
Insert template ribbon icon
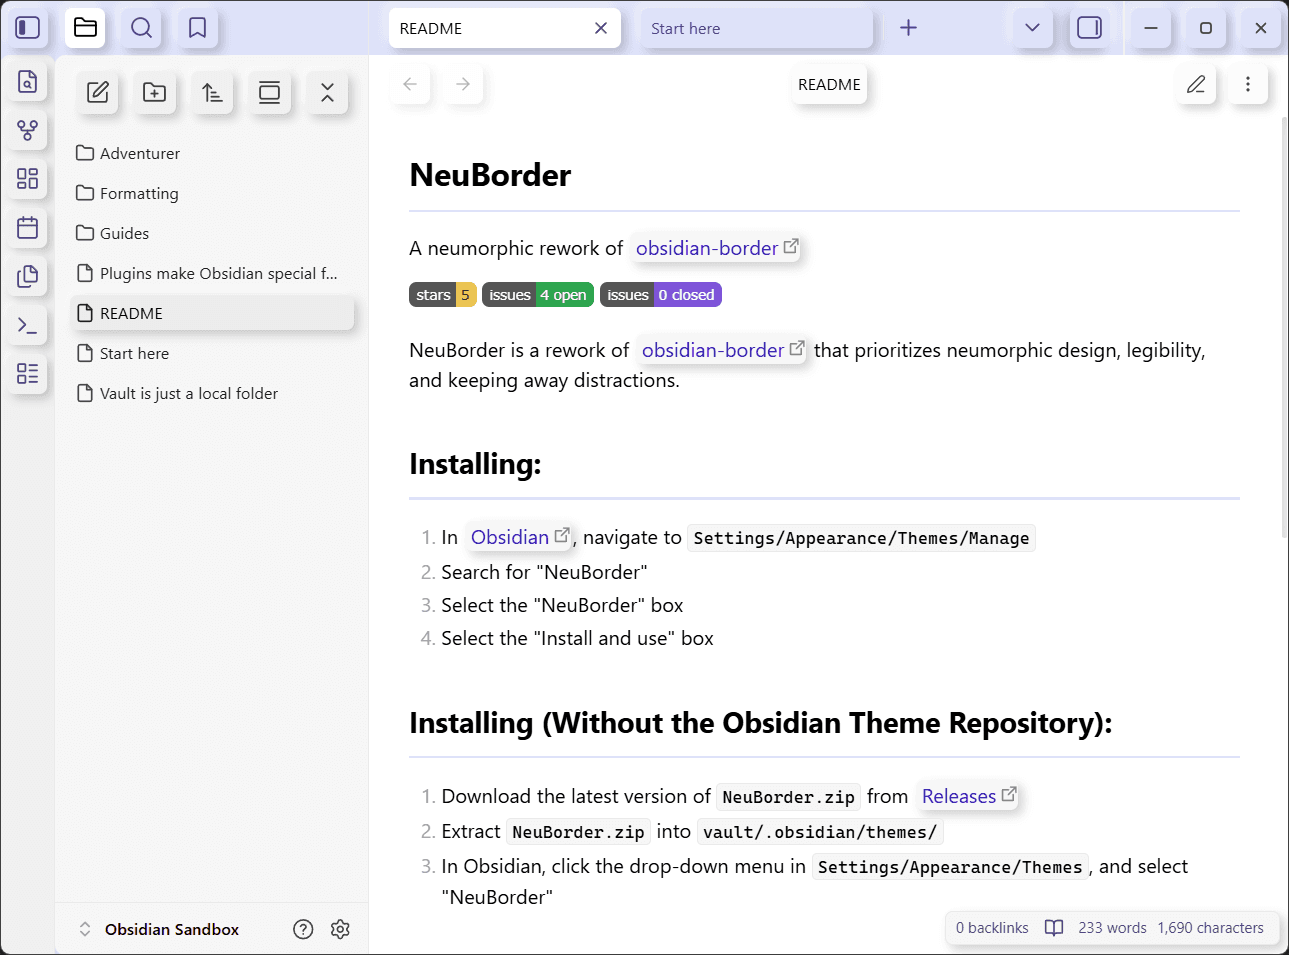28,277
